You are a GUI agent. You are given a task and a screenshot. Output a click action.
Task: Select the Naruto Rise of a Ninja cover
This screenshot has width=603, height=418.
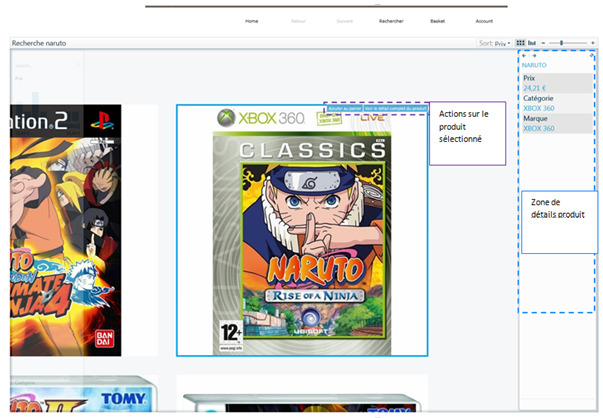302,230
